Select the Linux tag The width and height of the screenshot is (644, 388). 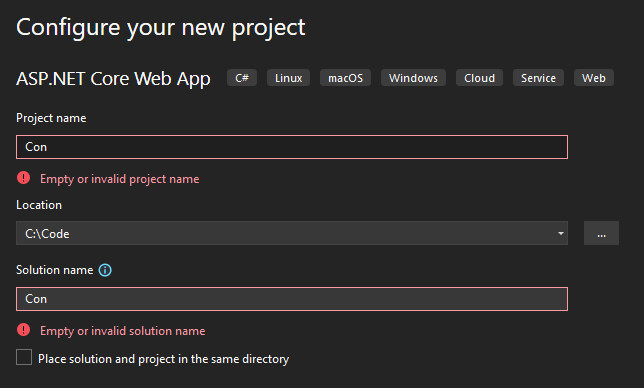pyautogui.click(x=288, y=78)
